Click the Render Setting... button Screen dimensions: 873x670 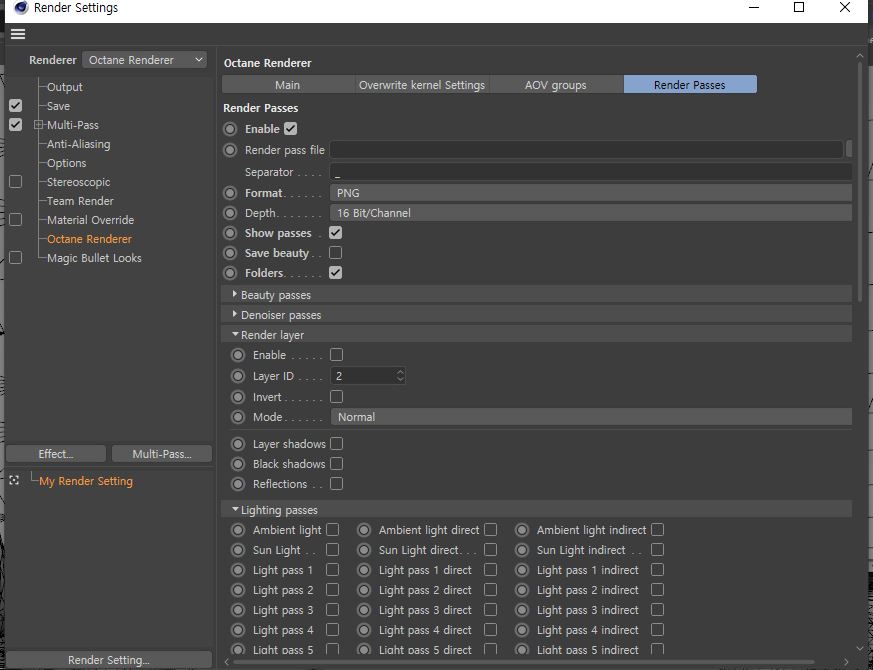[x=109, y=660]
